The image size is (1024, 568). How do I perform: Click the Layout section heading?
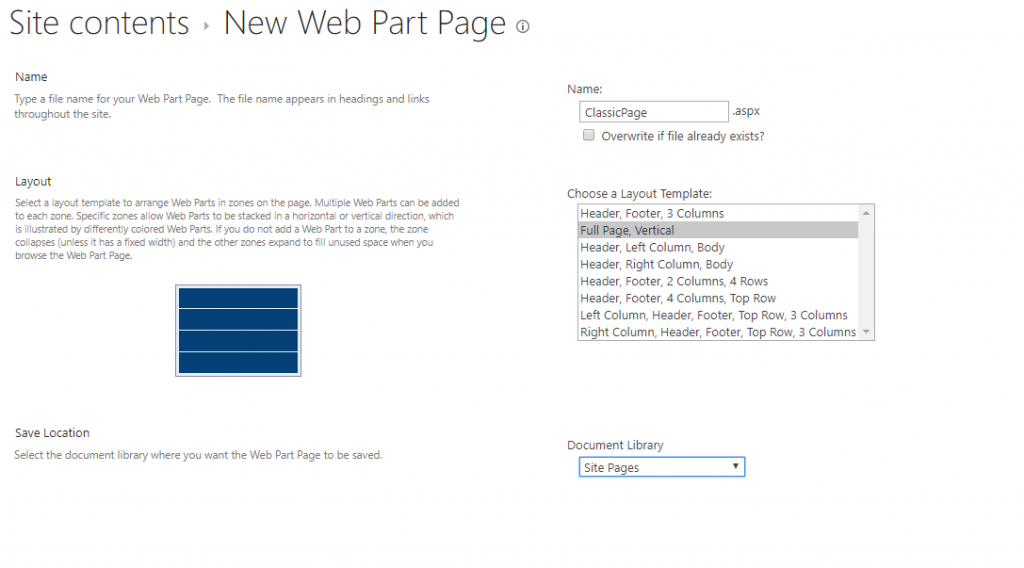[33, 181]
